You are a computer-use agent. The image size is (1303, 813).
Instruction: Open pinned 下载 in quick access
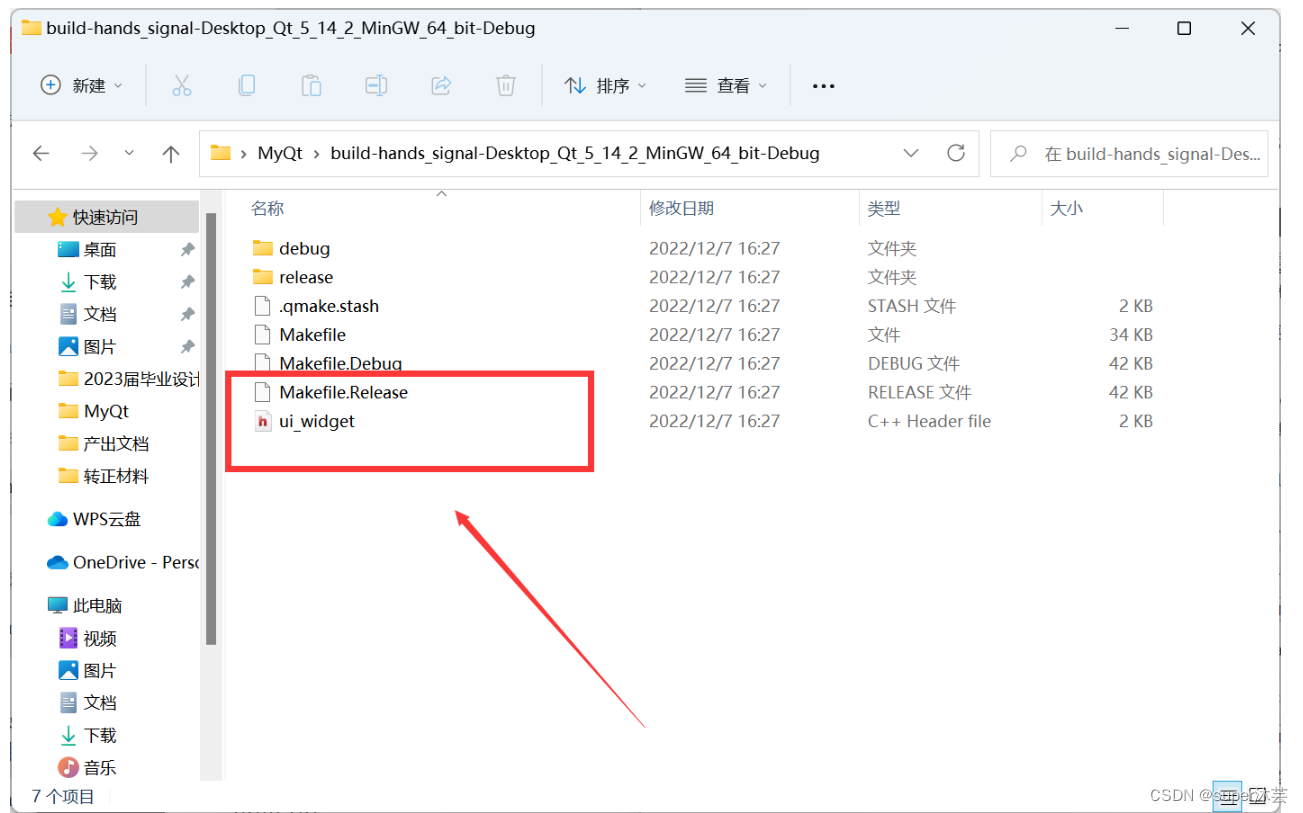tap(100, 282)
